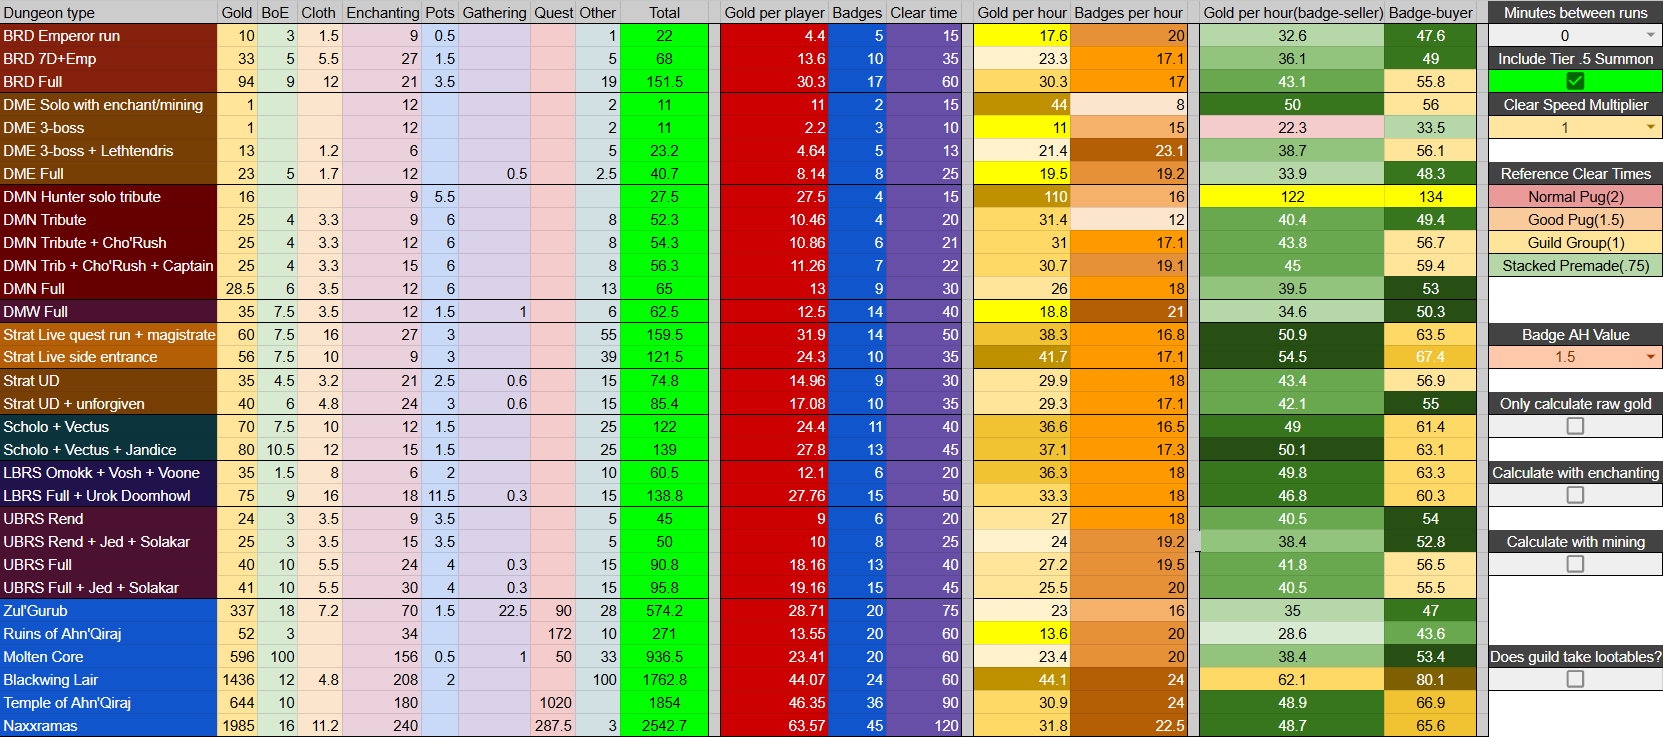Select the Quest column header
1663x737 pixels.
tap(554, 13)
